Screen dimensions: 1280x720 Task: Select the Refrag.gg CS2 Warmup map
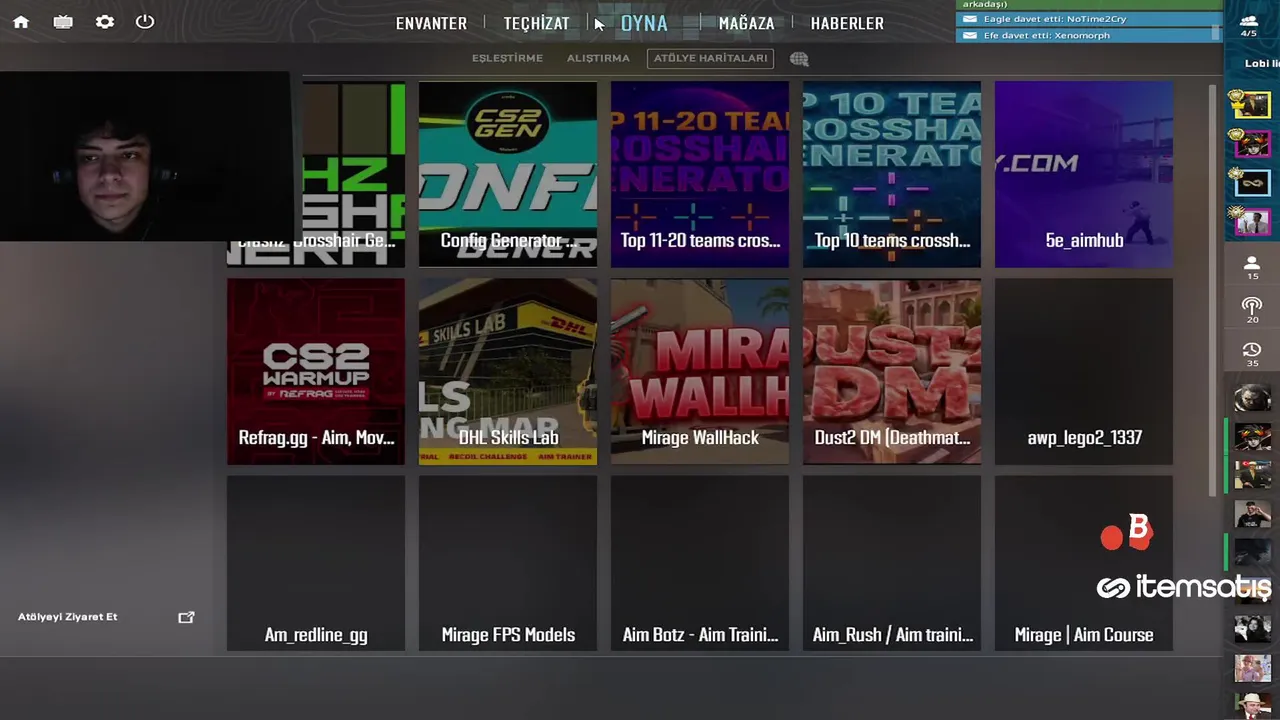[316, 371]
